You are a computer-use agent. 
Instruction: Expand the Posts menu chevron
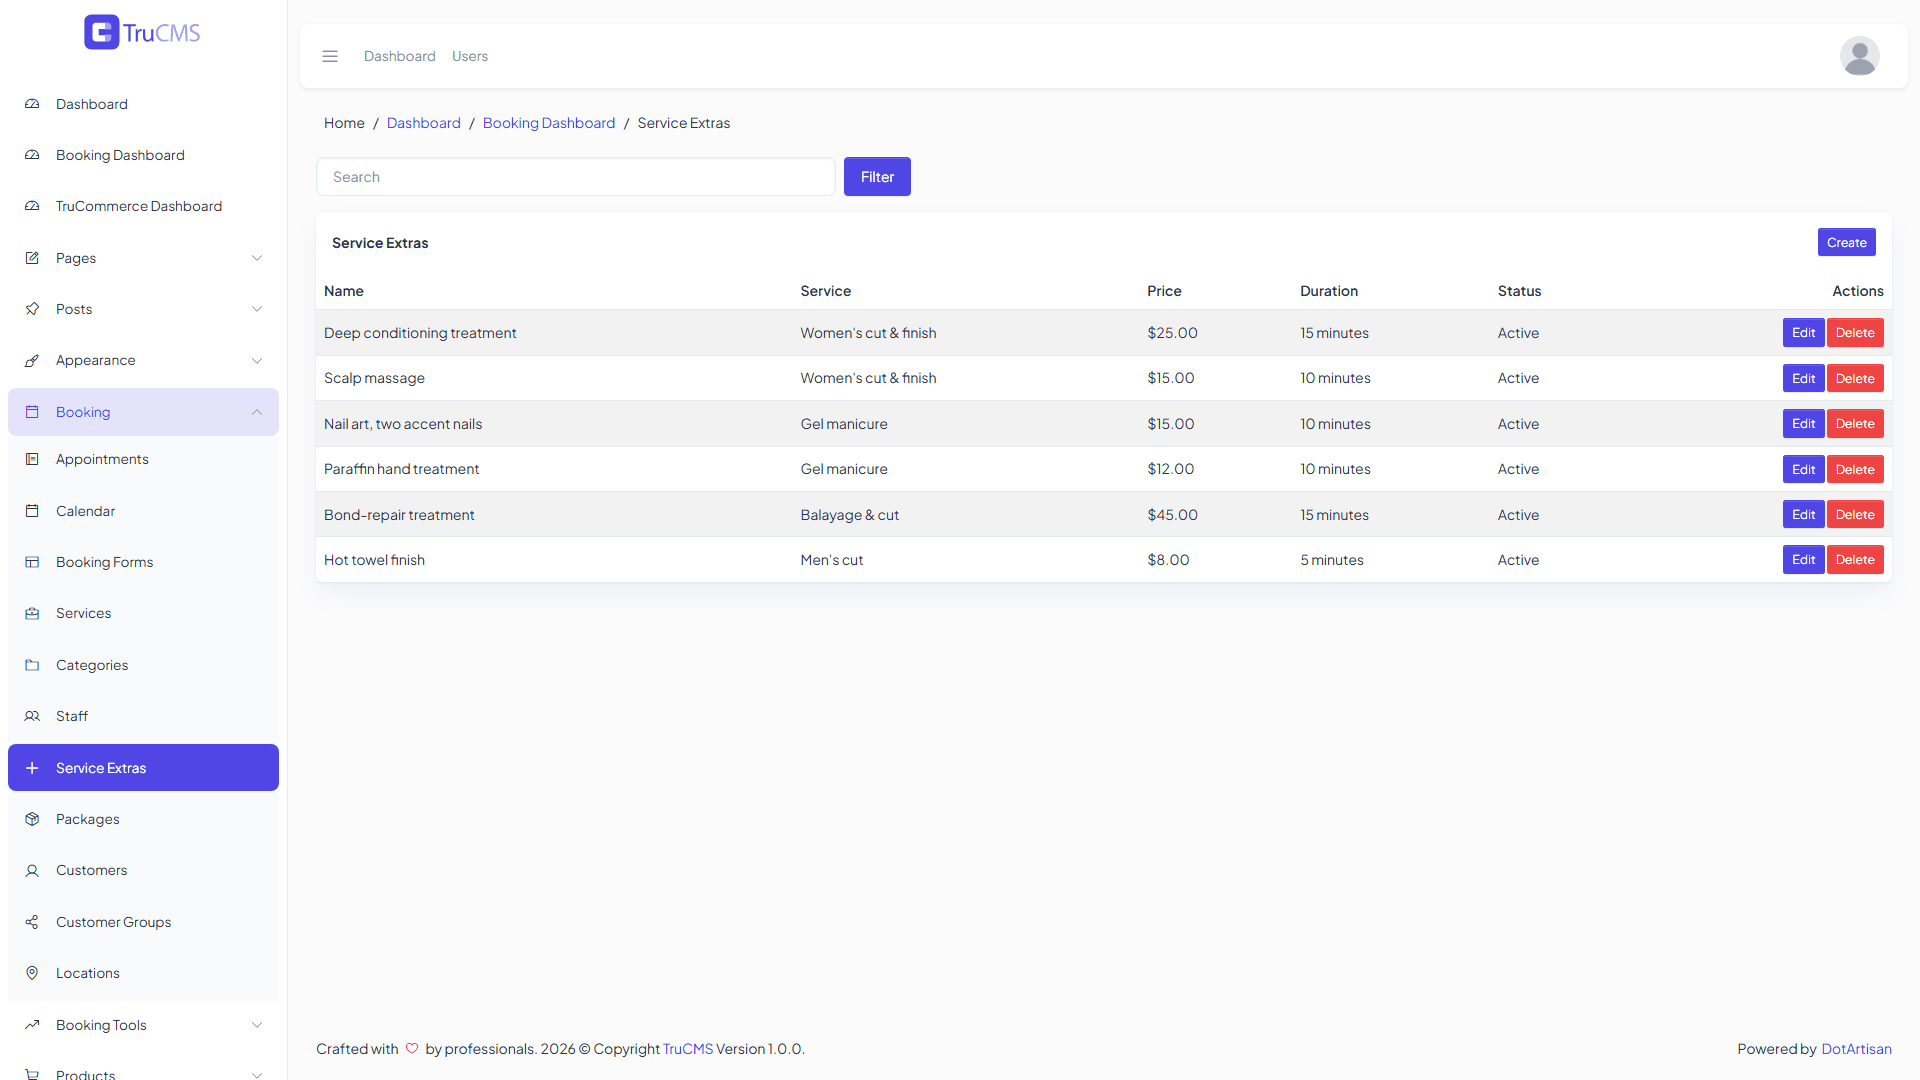tap(257, 309)
